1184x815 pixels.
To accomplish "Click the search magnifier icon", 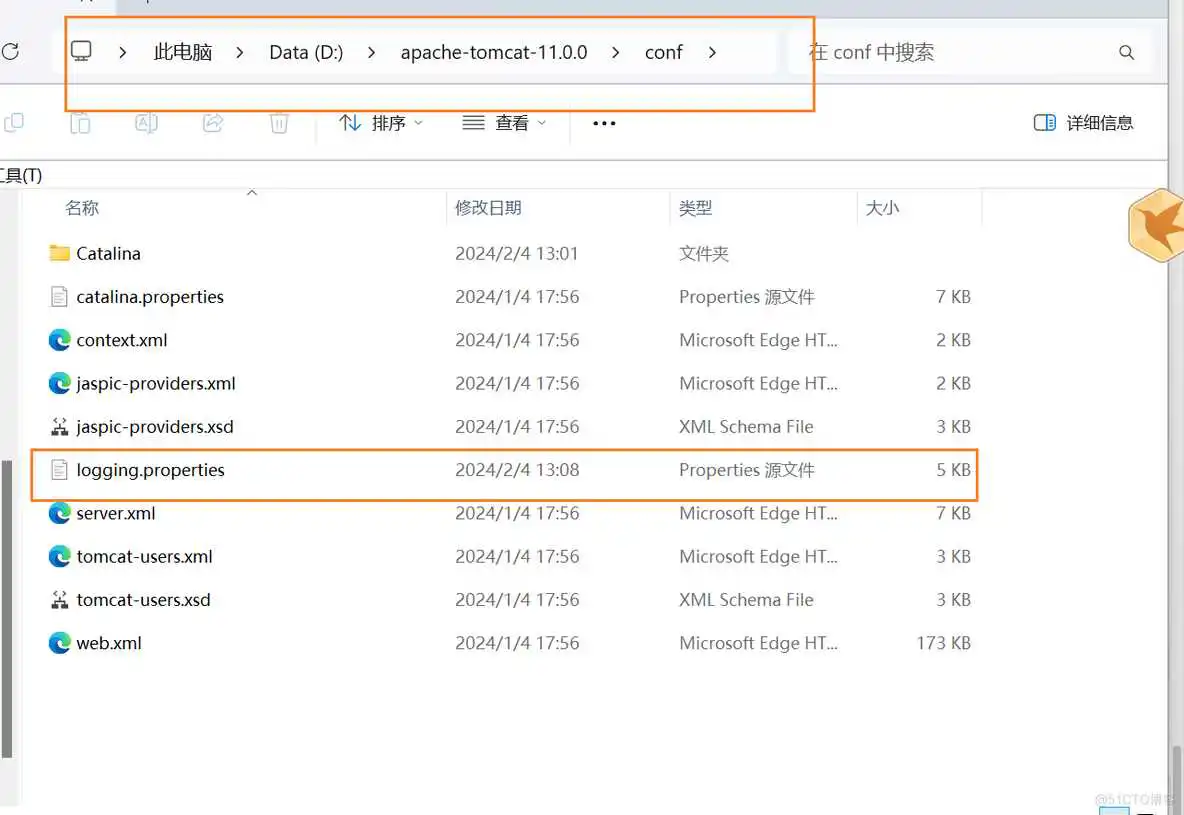I will point(1126,52).
